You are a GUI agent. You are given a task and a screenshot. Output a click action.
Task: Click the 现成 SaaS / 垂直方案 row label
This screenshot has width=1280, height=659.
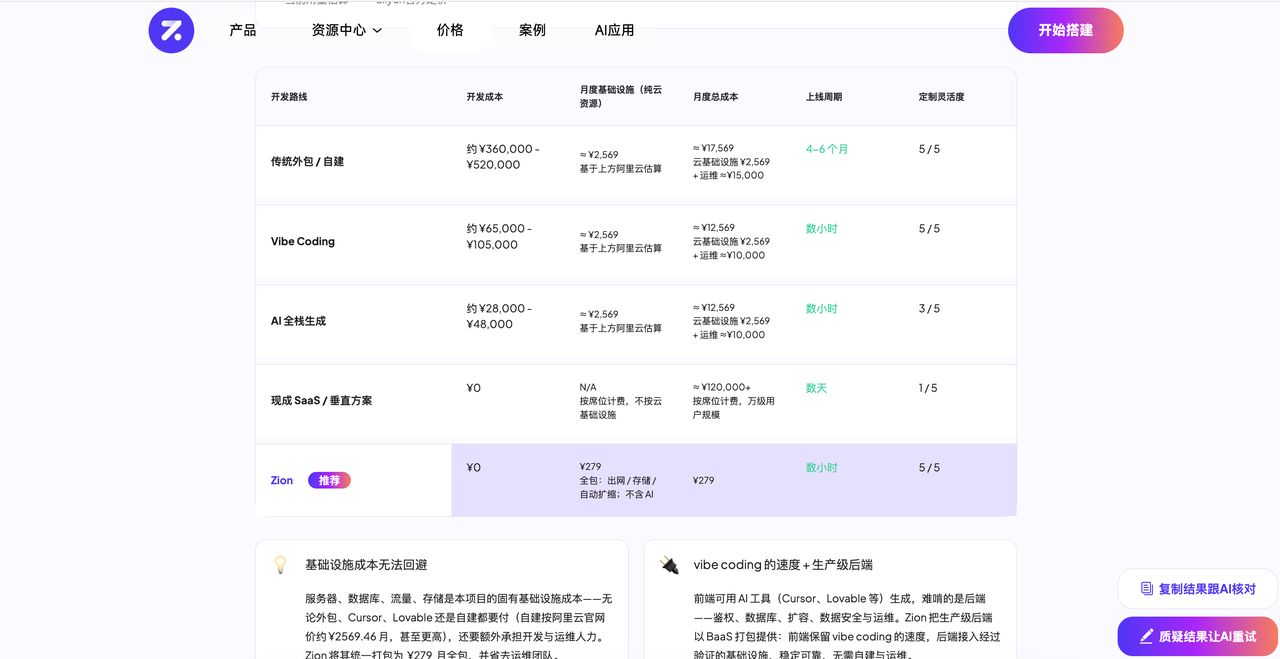(321, 400)
